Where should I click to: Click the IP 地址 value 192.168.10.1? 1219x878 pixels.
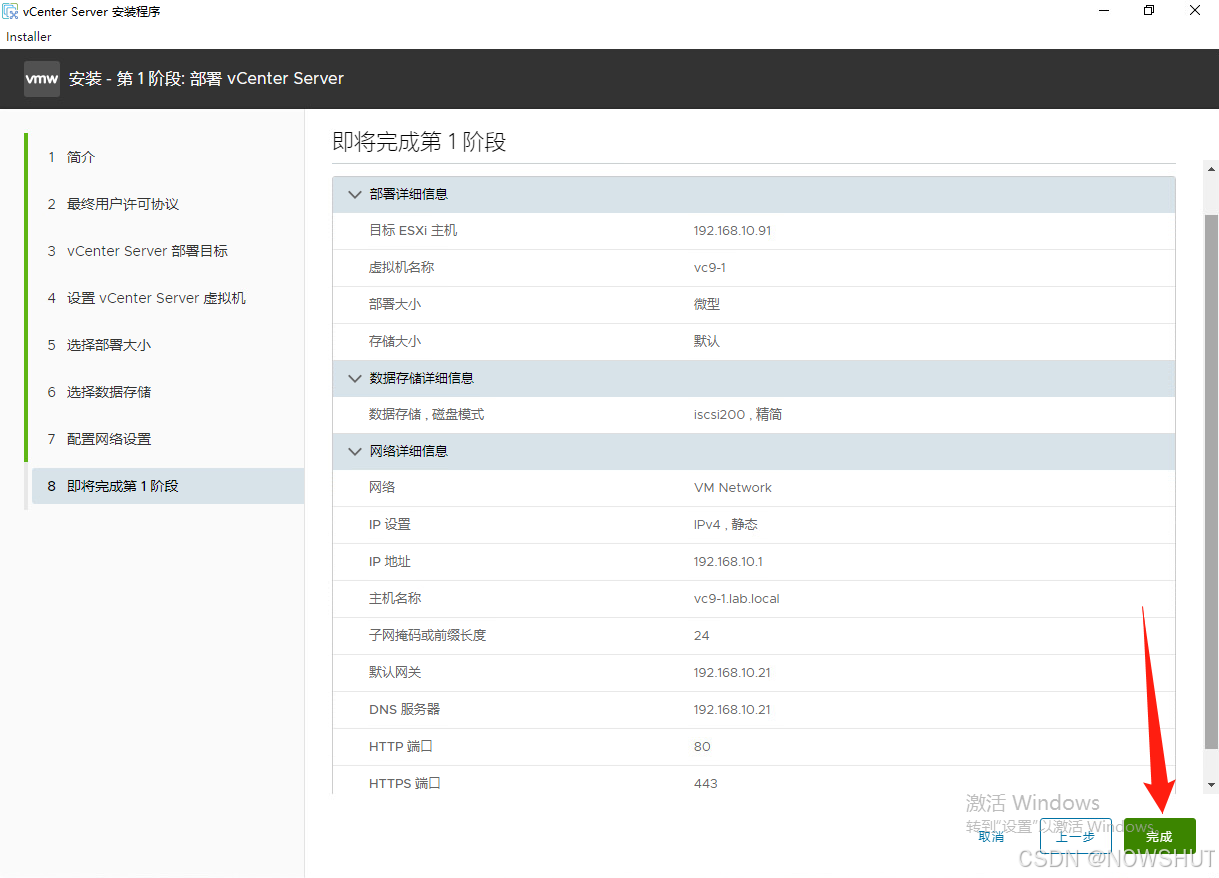[728, 562]
